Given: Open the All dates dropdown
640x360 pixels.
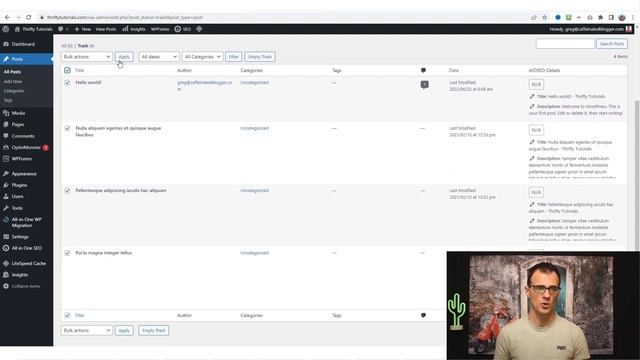Looking at the screenshot, I should pyautogui.click(x=159, y=57).
